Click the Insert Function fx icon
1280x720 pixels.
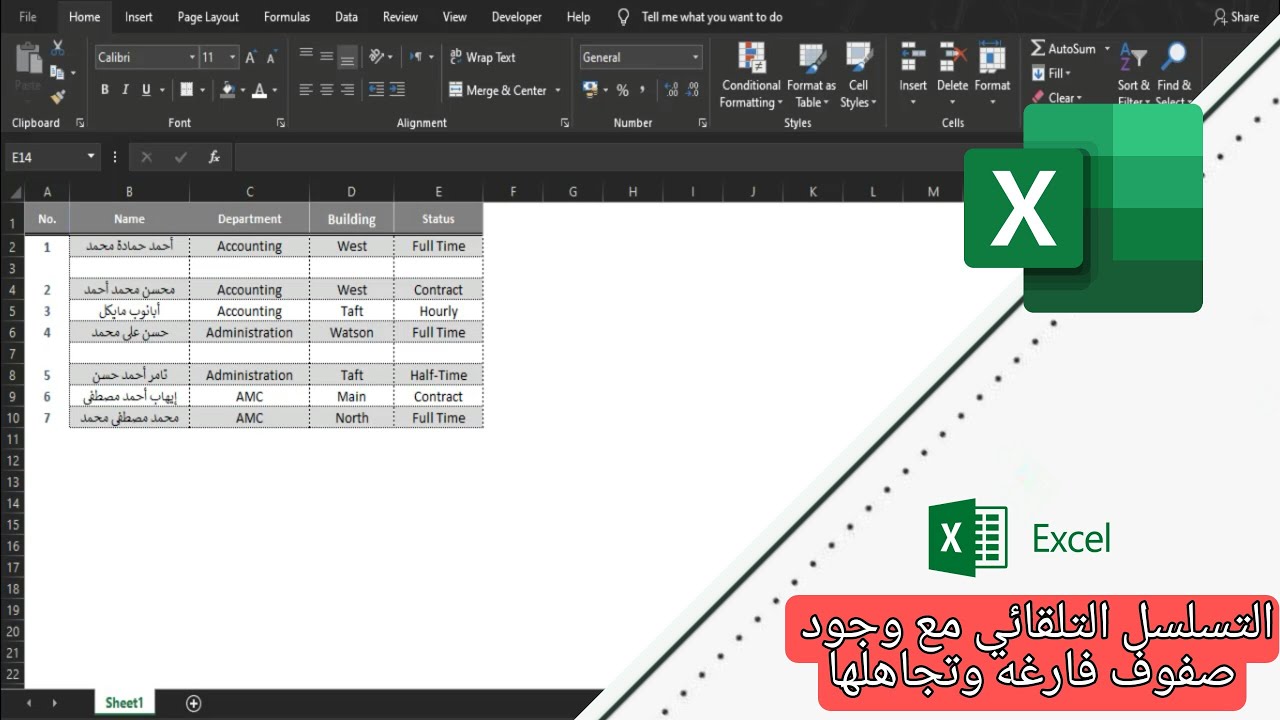point(214,157)
